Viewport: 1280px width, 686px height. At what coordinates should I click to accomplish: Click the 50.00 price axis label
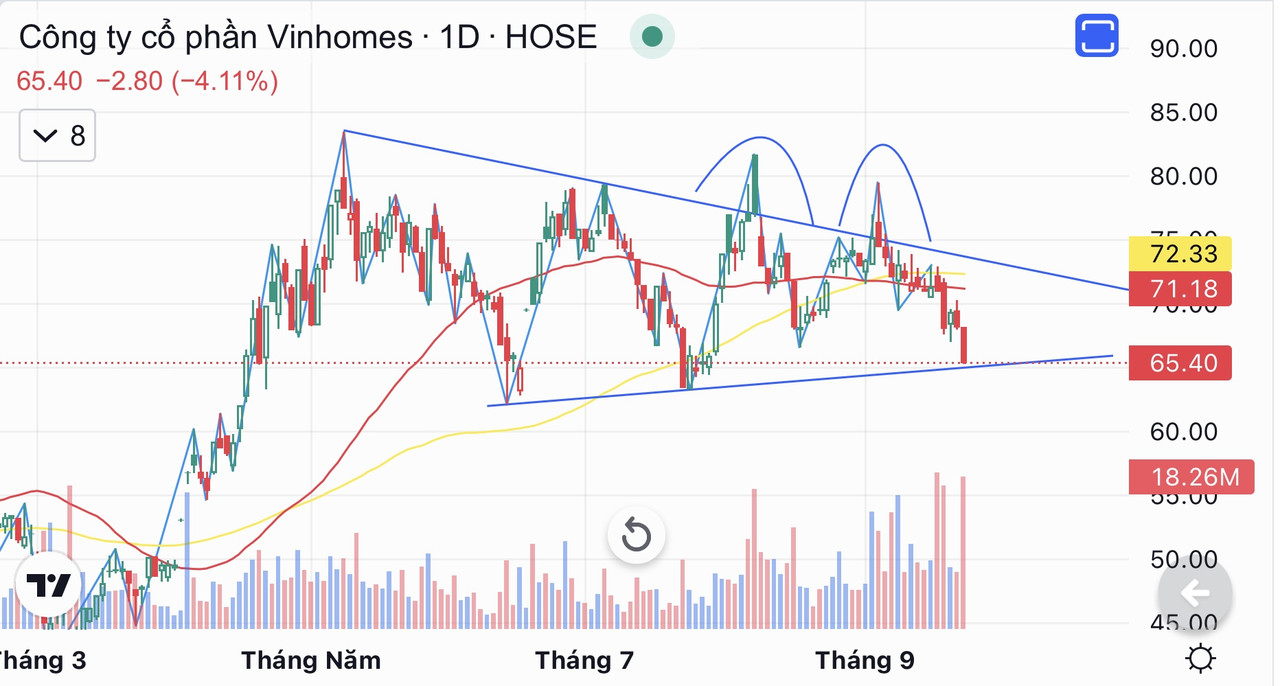[1183, 560]
